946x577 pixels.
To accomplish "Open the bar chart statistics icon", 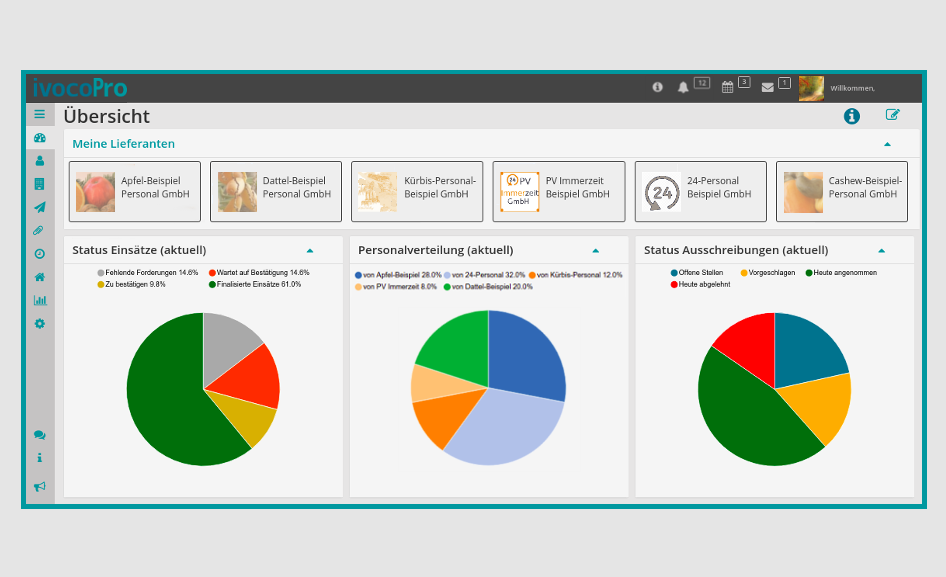I will pos(40,300).
